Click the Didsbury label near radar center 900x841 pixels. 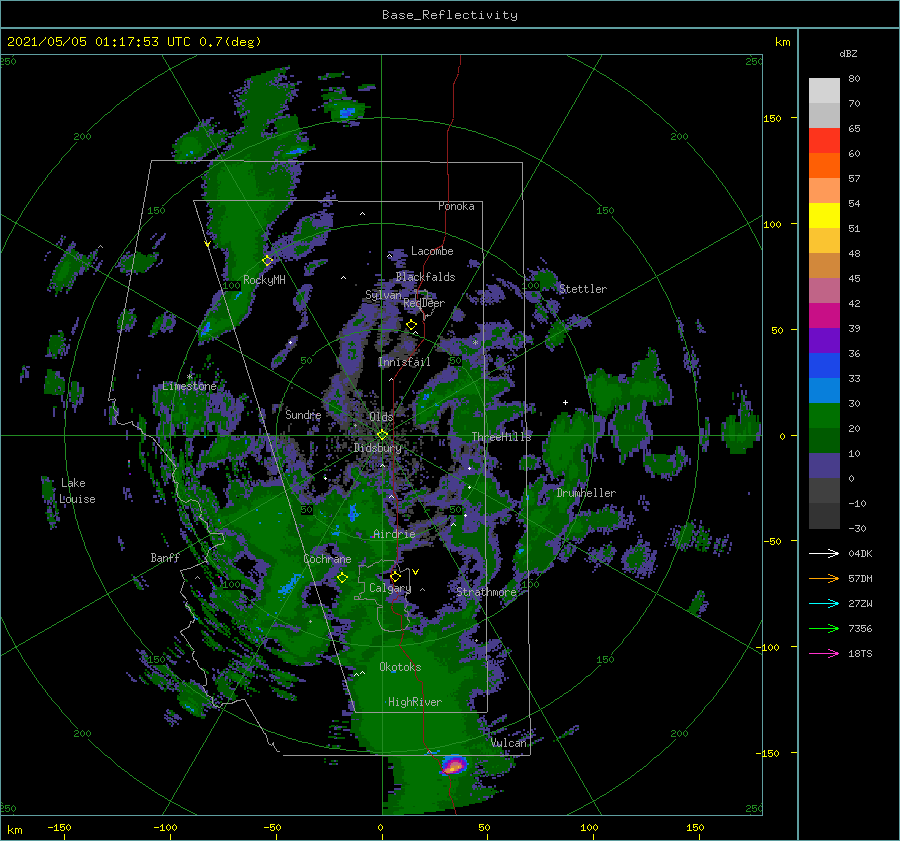(x=377, y=448)
